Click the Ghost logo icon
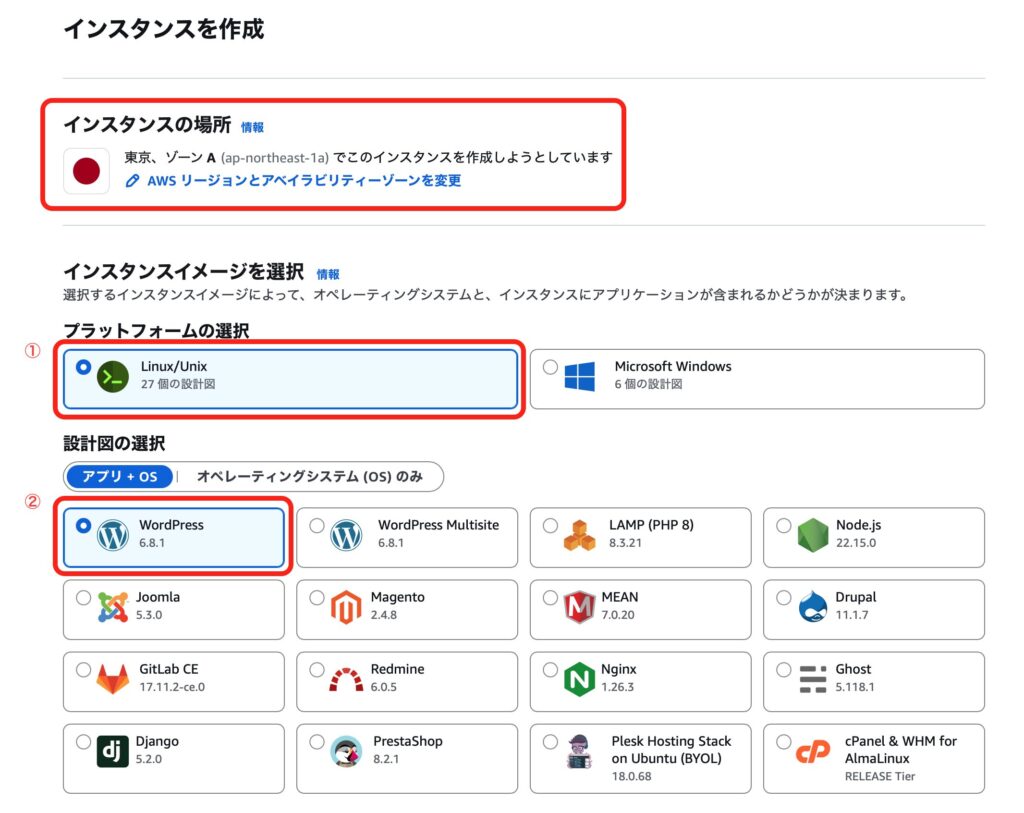 [x=813, y=679]
